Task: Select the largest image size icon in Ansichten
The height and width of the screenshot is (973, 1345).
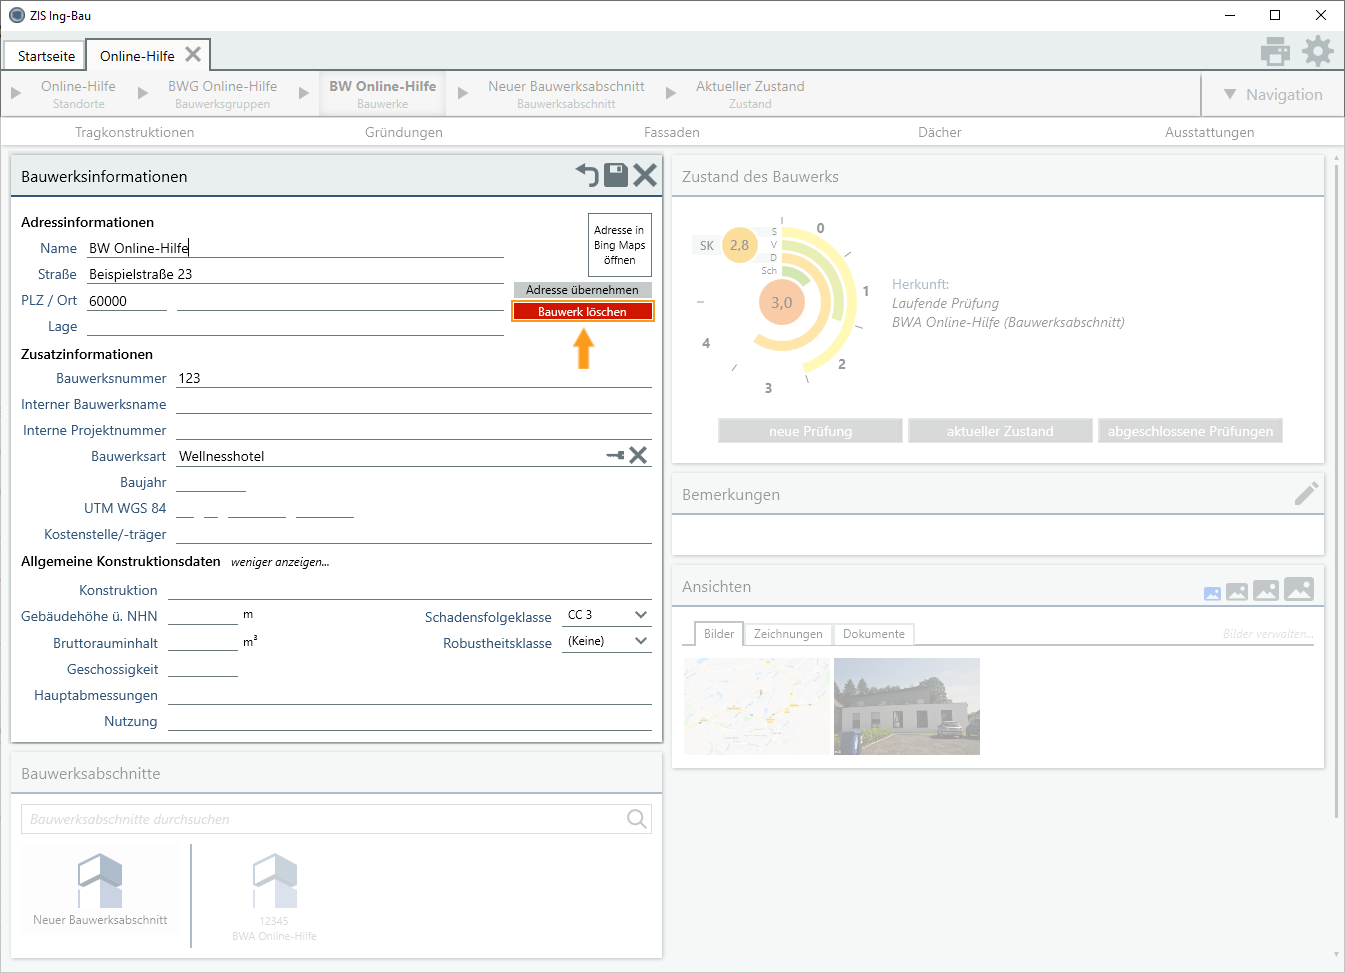Action: [x=1299, y=589]
